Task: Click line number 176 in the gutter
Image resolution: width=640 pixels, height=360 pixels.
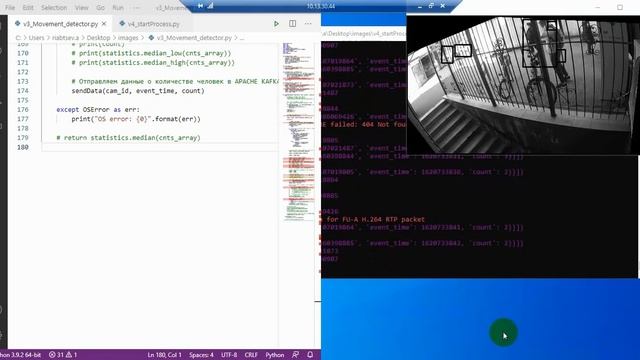Action: pos(23,110)
